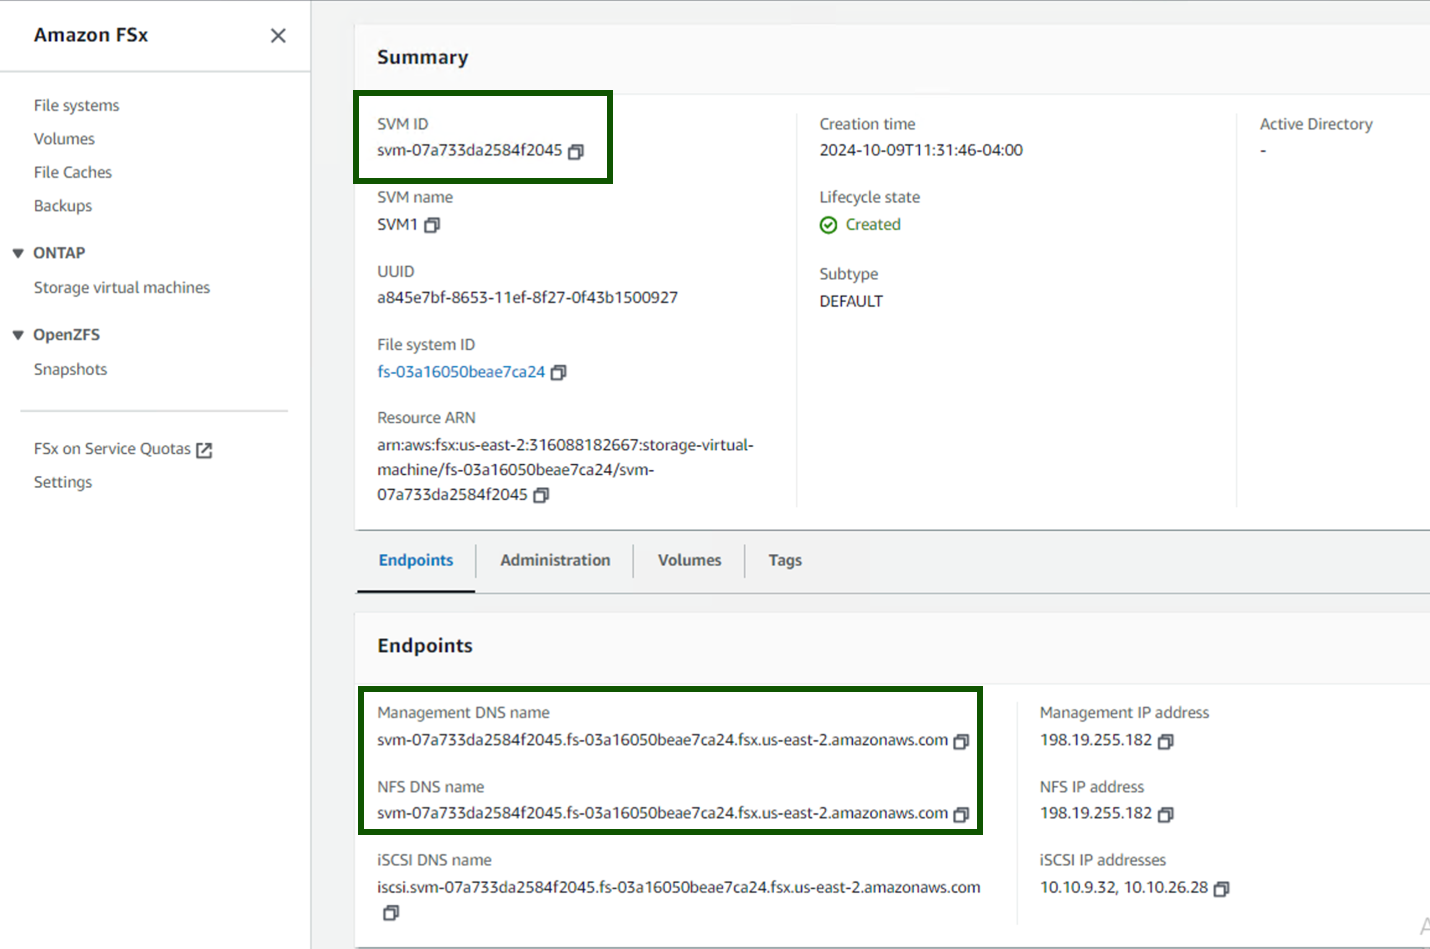The width and height of the screenshot is (1430, 949).
Task: Click the Active Directory heading
Action: pos(1316,124)
